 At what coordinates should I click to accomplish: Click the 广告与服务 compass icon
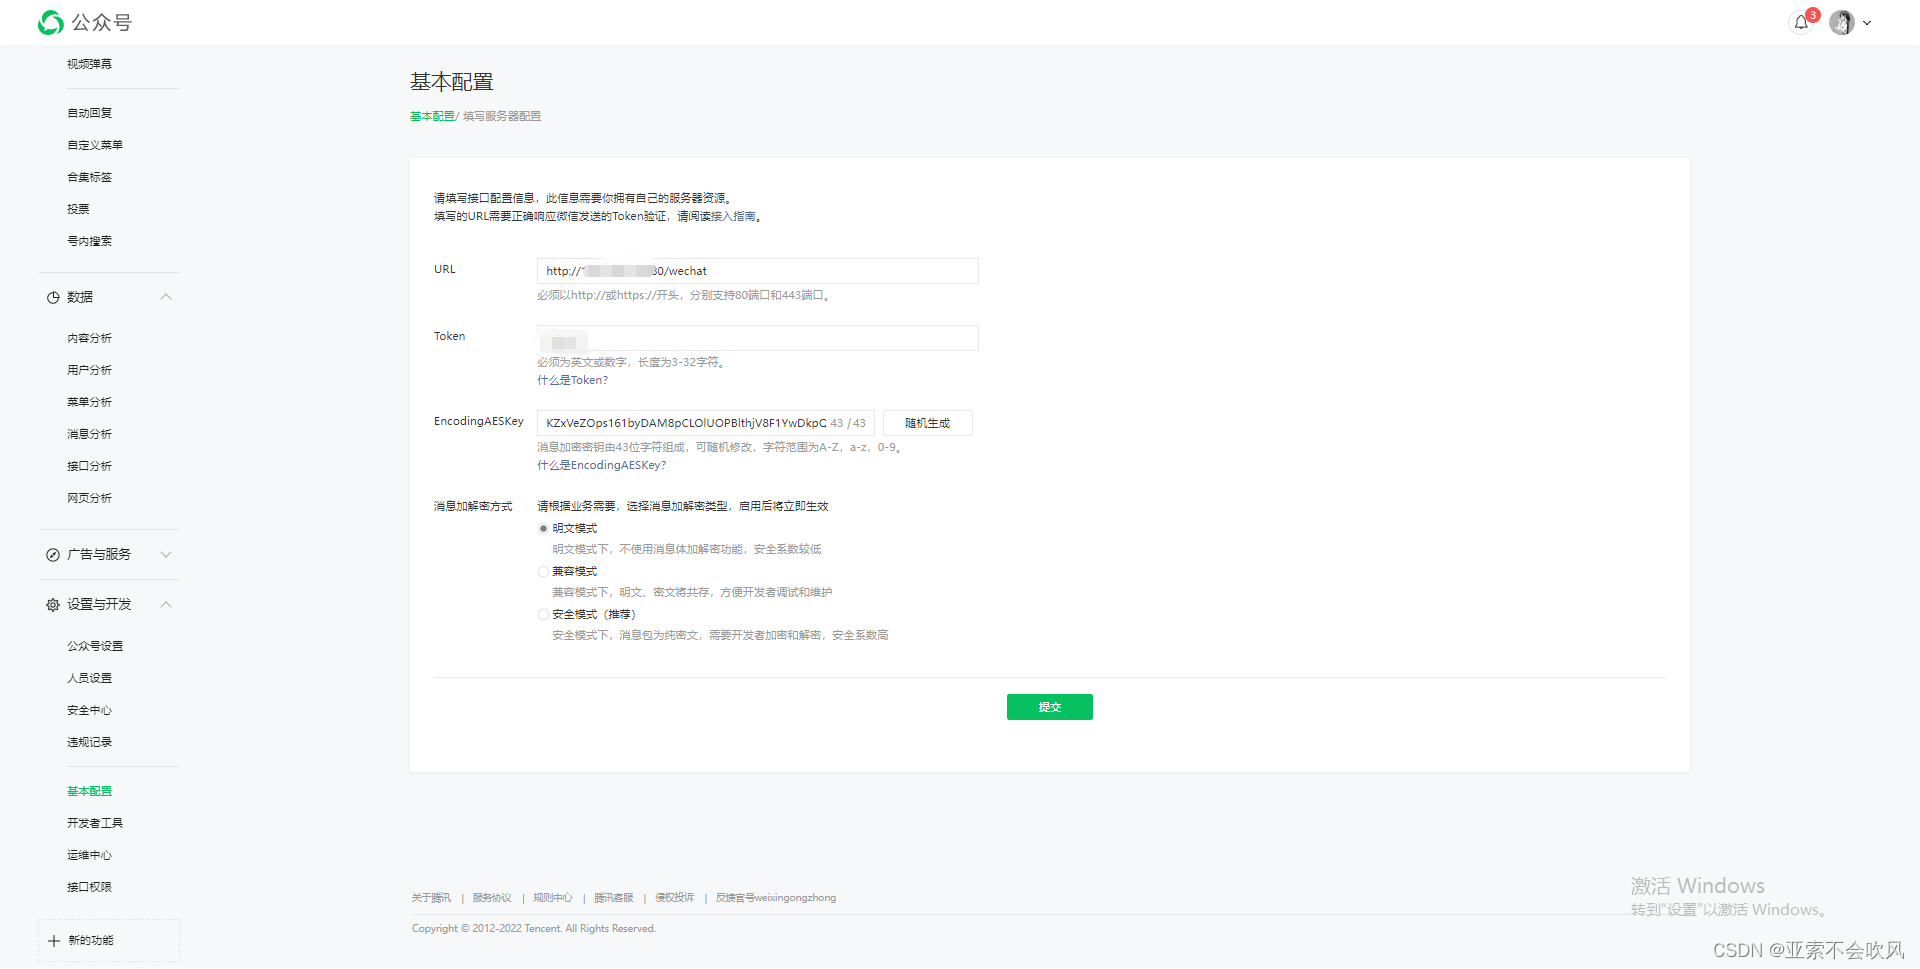coord(53,555)
